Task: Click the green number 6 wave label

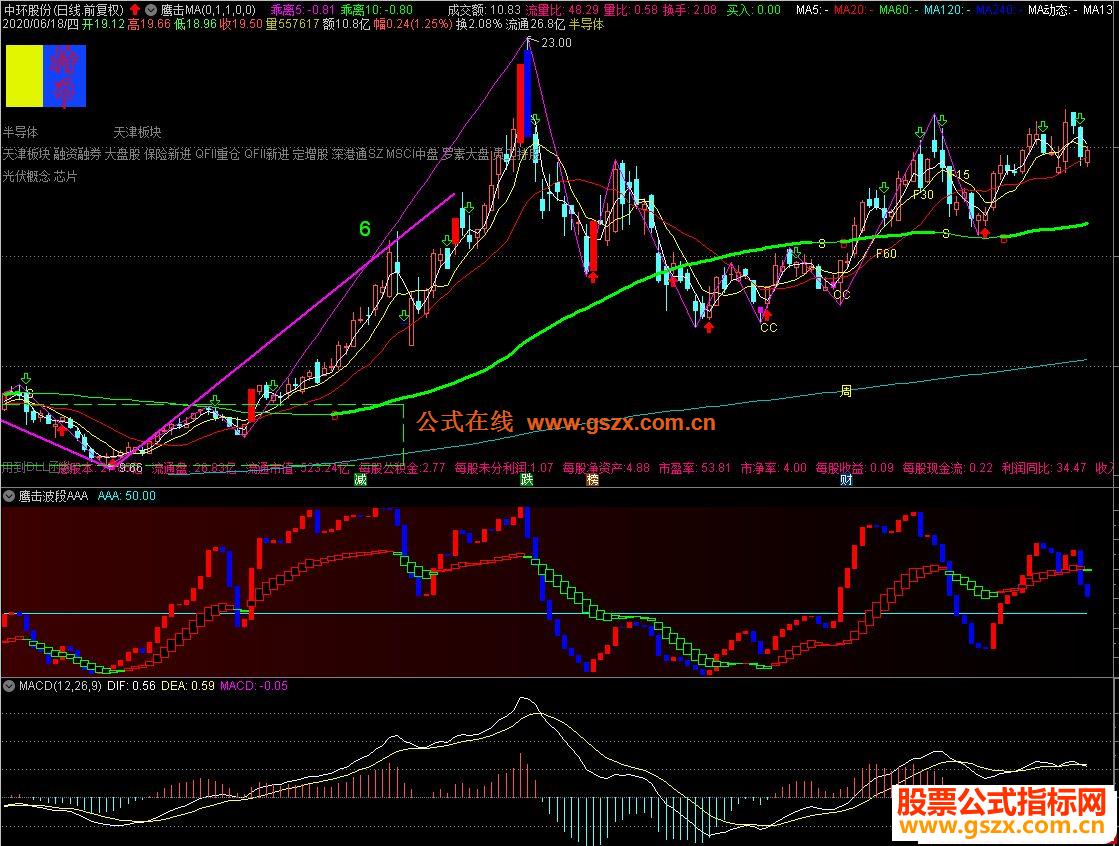Action: [365, 228]
